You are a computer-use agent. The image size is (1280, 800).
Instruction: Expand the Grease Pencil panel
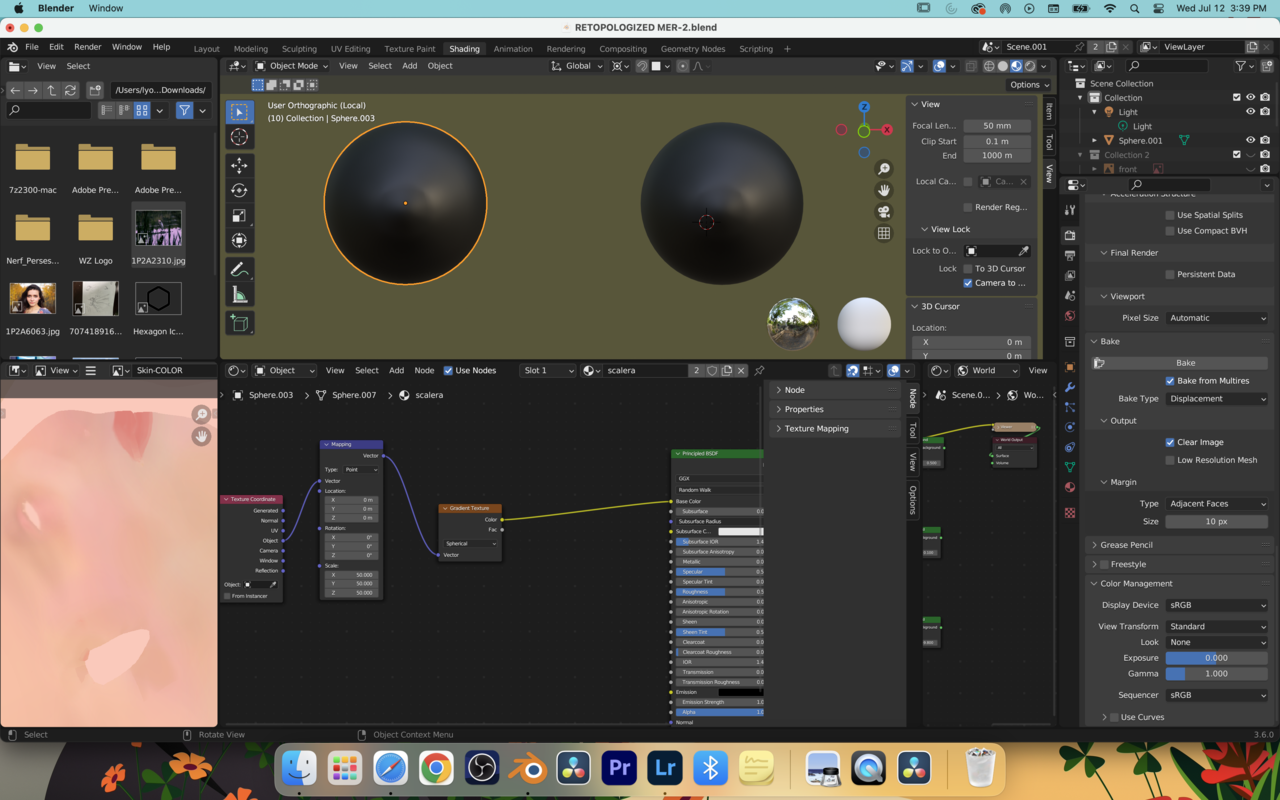click(1126, 545)
